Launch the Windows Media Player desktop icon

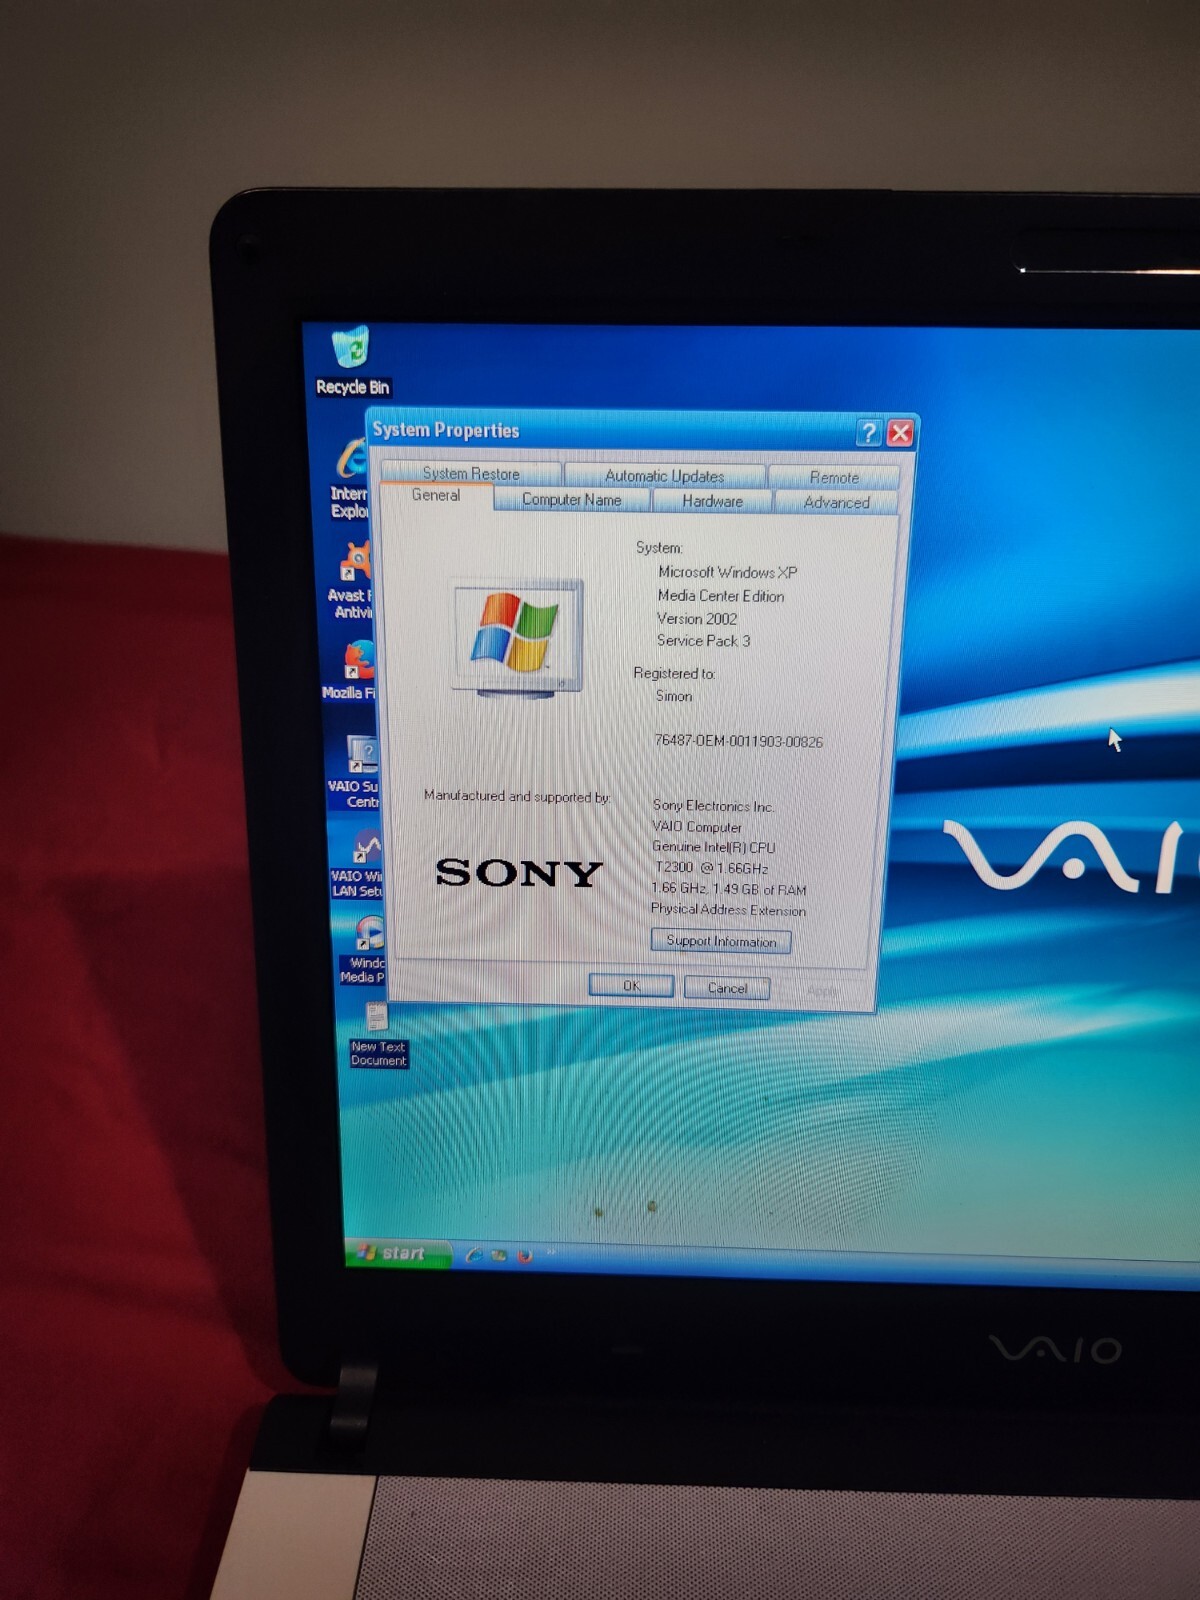tap(363, 950)
